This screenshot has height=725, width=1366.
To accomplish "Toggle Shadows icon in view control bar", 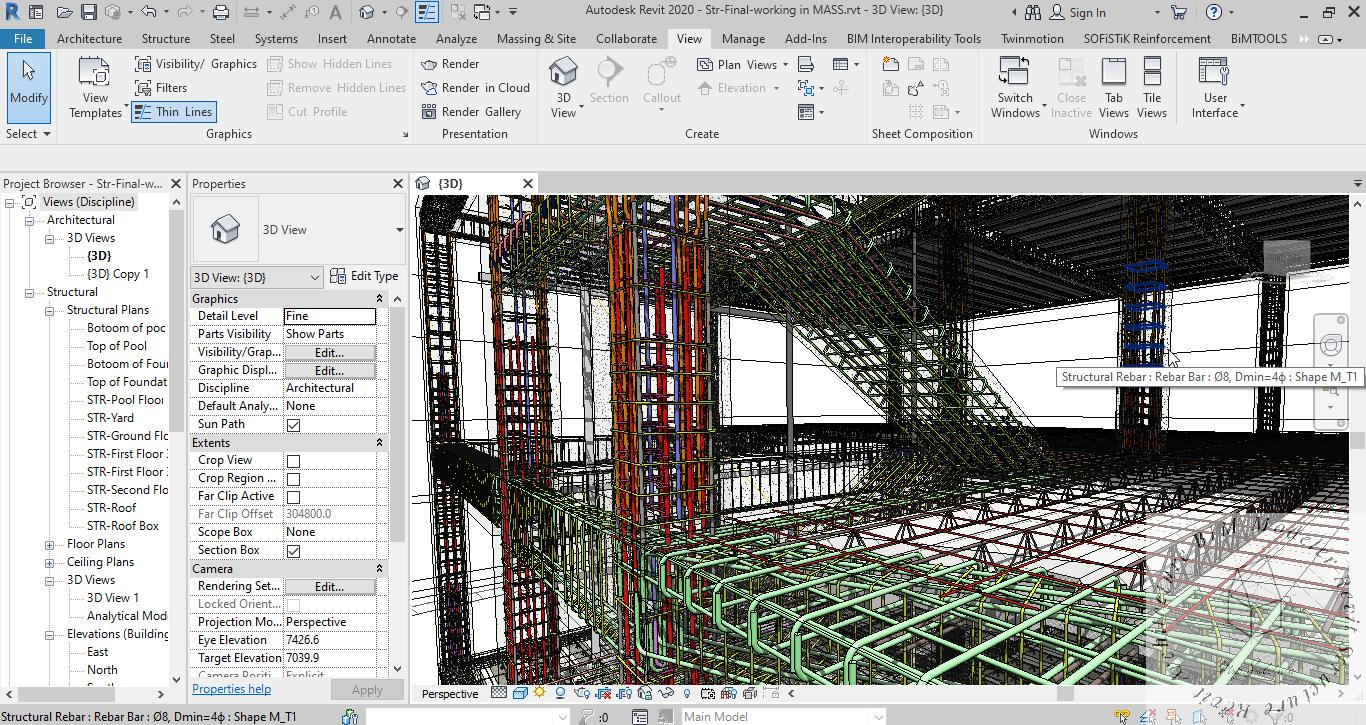I will [x=560, y=693].
